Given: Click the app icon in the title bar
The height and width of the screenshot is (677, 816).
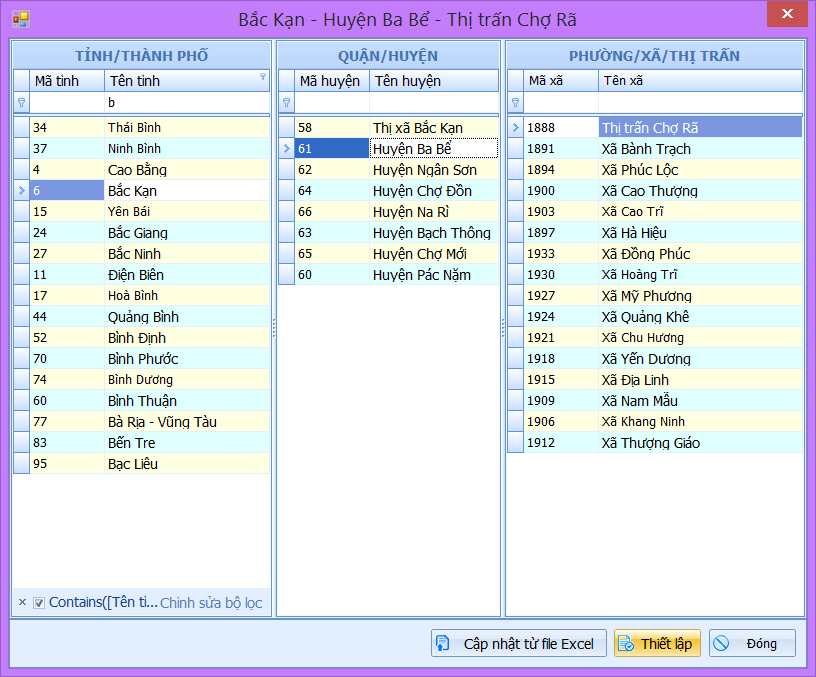Looking at the screenshot, I should click(20, 19).
